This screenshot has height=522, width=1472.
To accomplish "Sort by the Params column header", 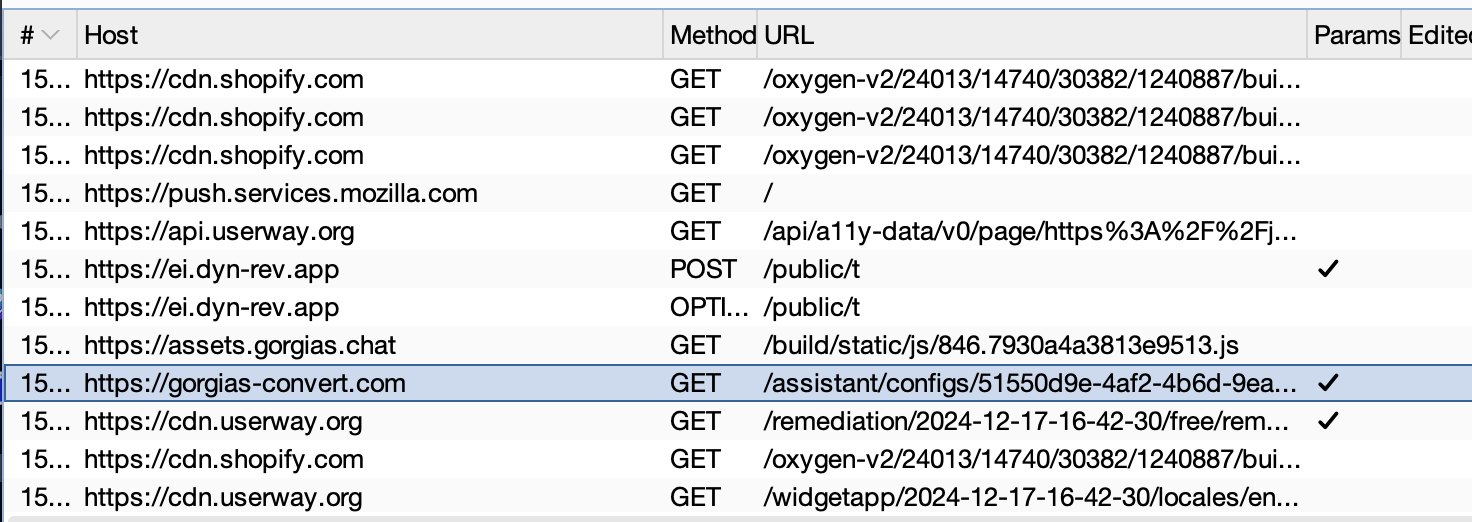I will pos(1355,35).
